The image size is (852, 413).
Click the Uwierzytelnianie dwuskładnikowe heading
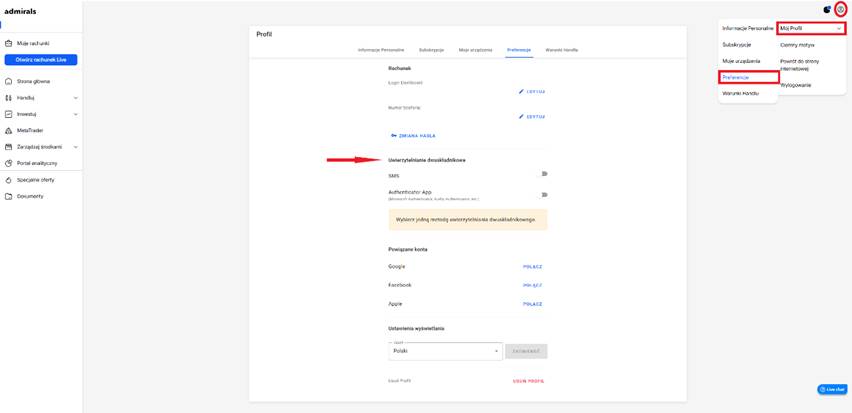point(427,160)
